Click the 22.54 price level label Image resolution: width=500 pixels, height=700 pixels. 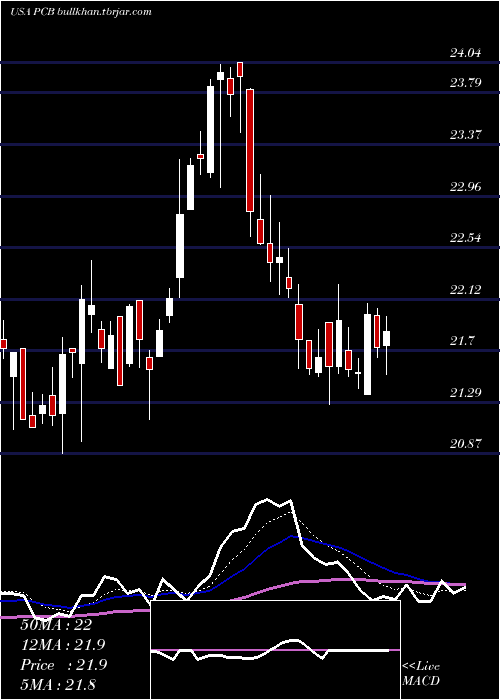point(466,237)
